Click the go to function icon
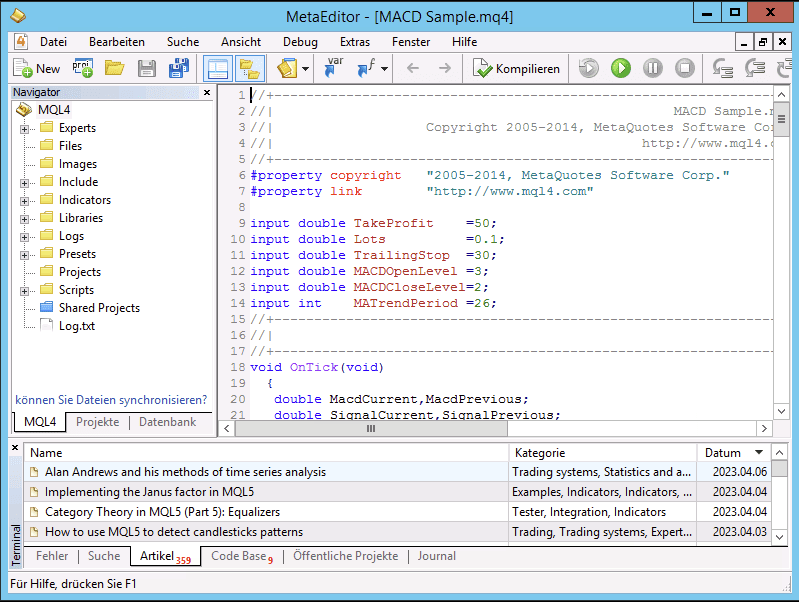This screenshot has height=602, width=799. [x=366, y=68]
